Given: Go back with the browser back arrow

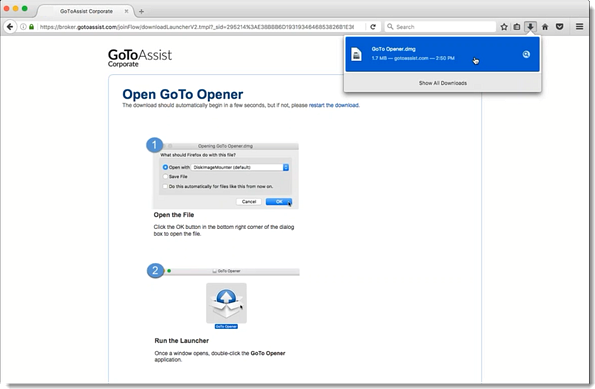Looking at the screenshot, I should pos(10,27).
